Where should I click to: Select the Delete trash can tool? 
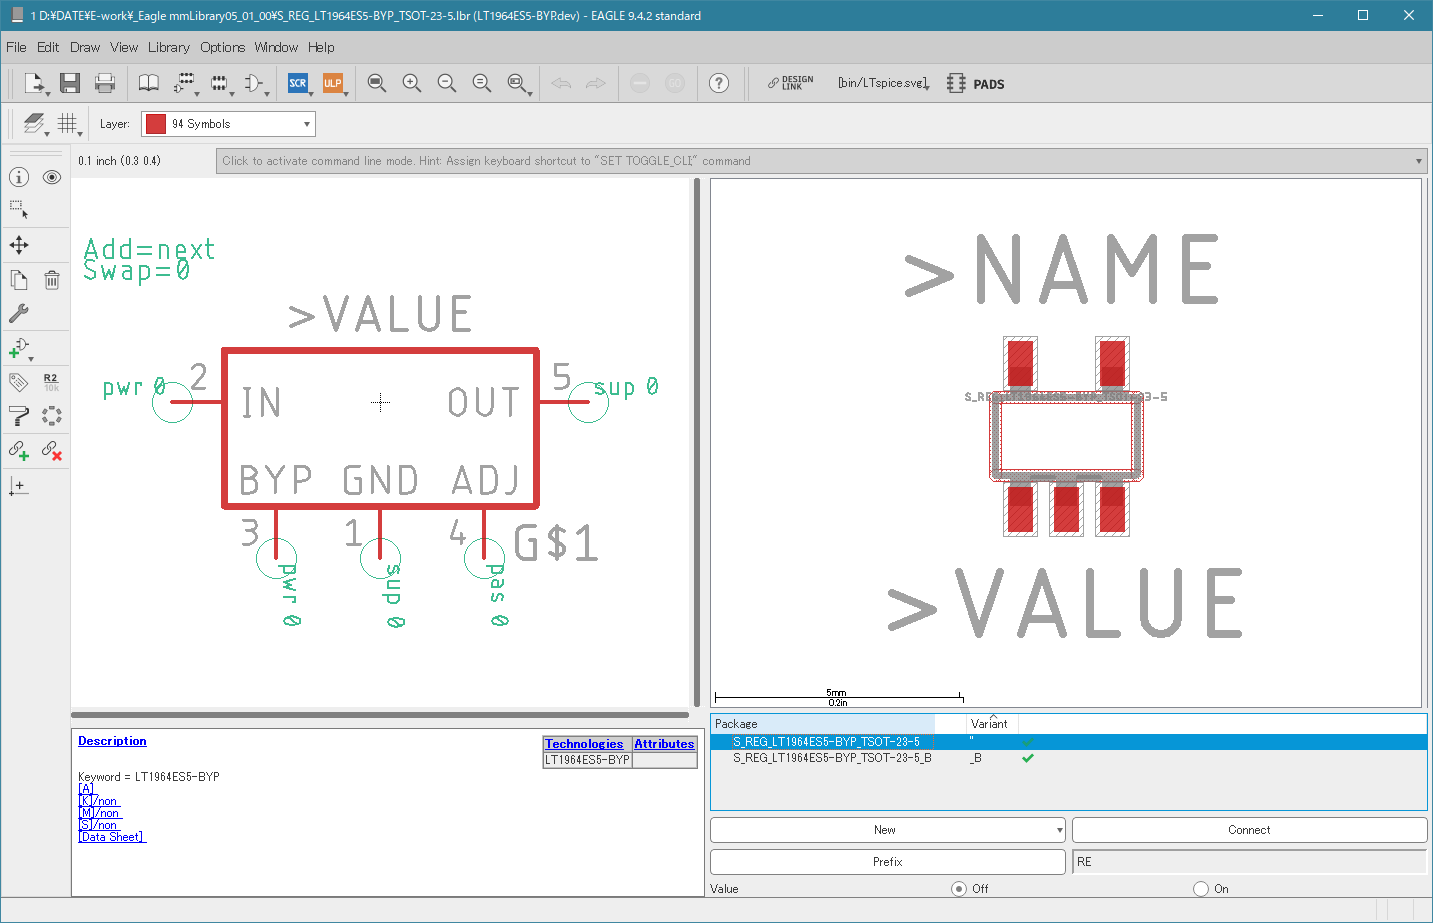click(x=52, y=280)
